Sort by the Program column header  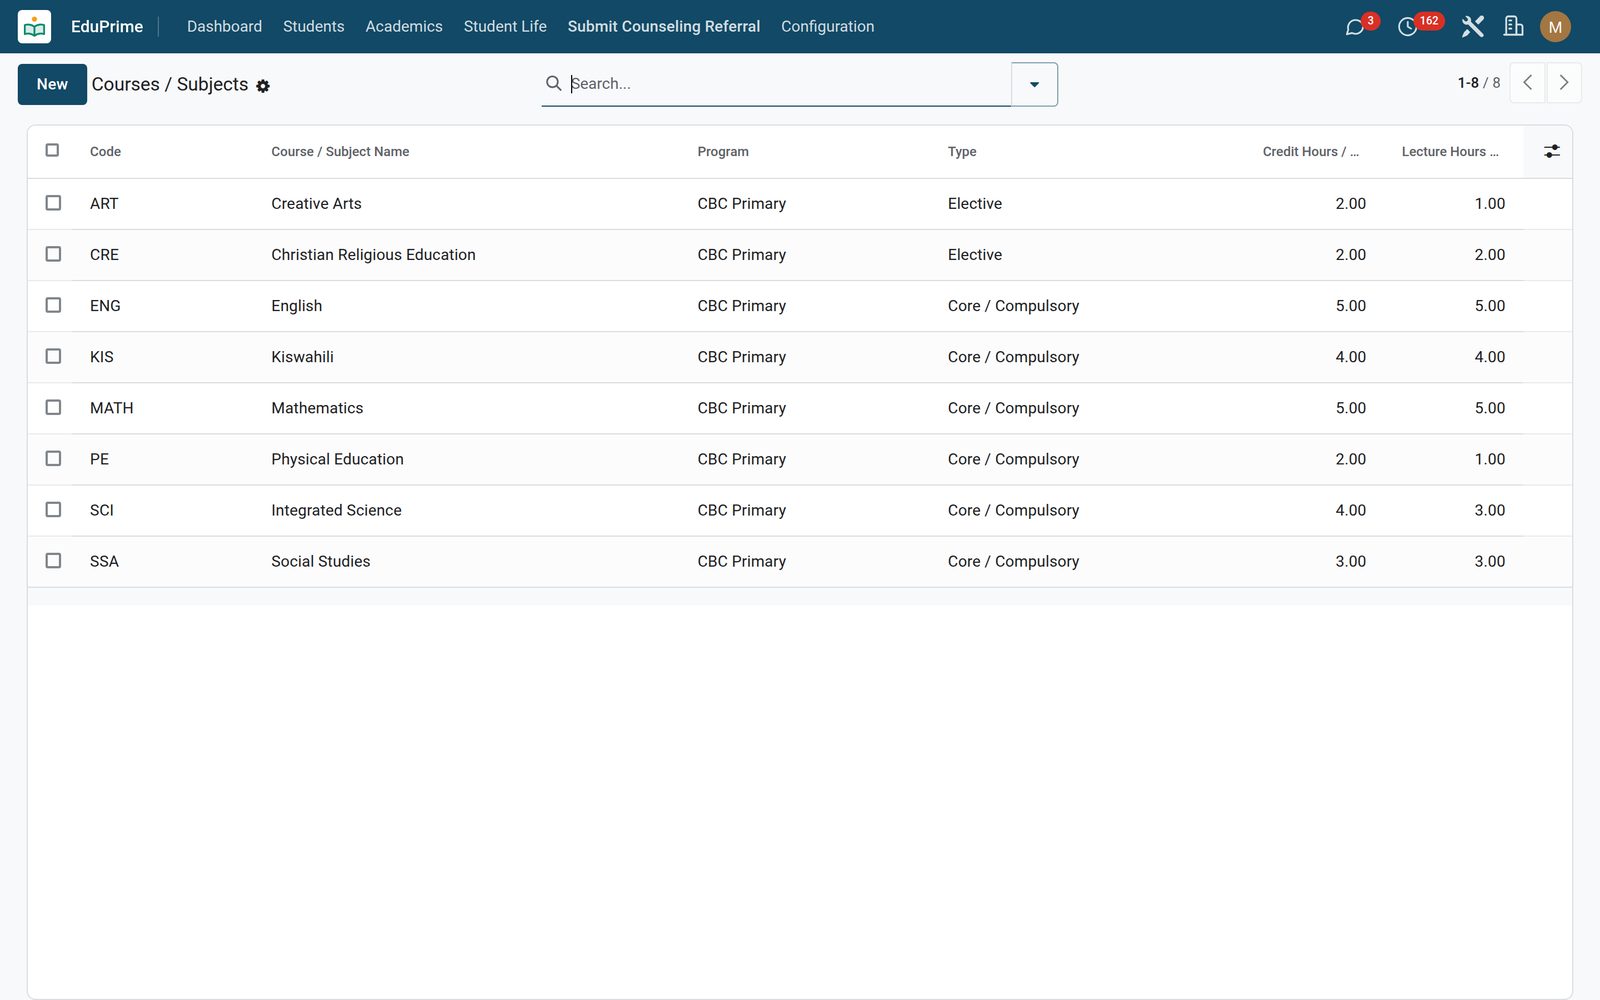[x=723, y=152]
